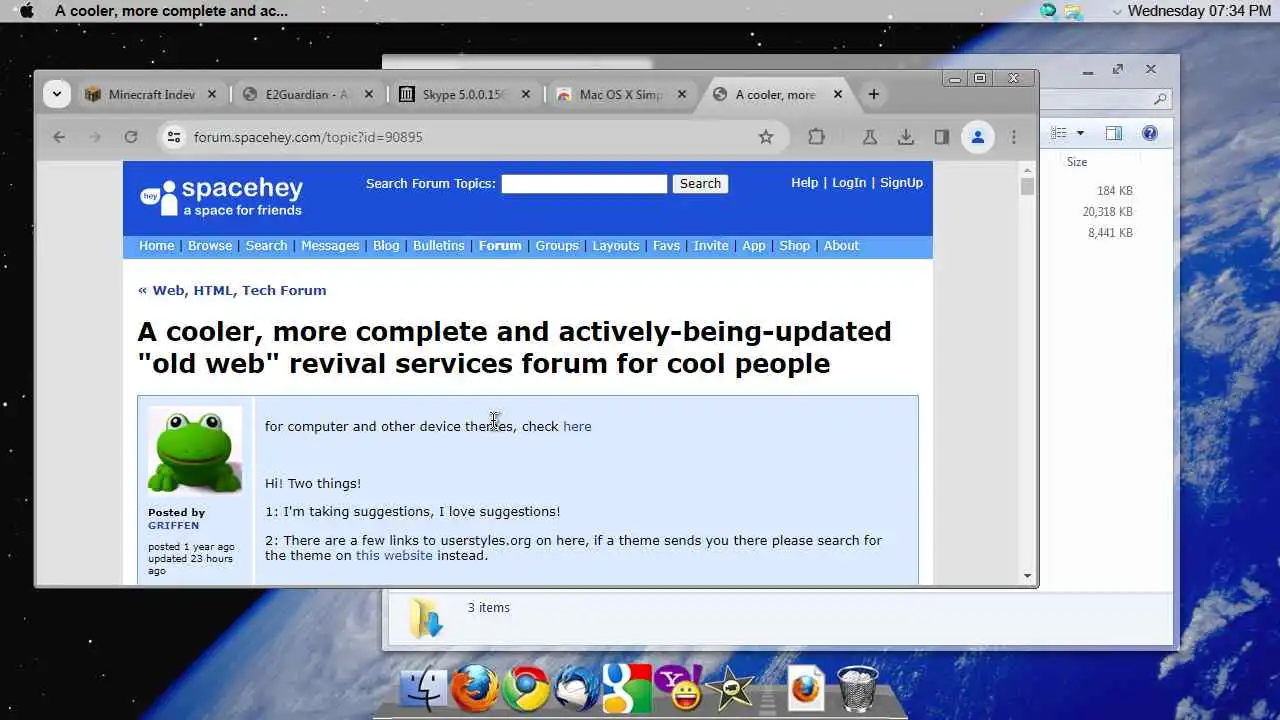This screenshot has height=720, width=1280.
Task: Focus the Search Forum Topics field
Action: tap(584, 183)
